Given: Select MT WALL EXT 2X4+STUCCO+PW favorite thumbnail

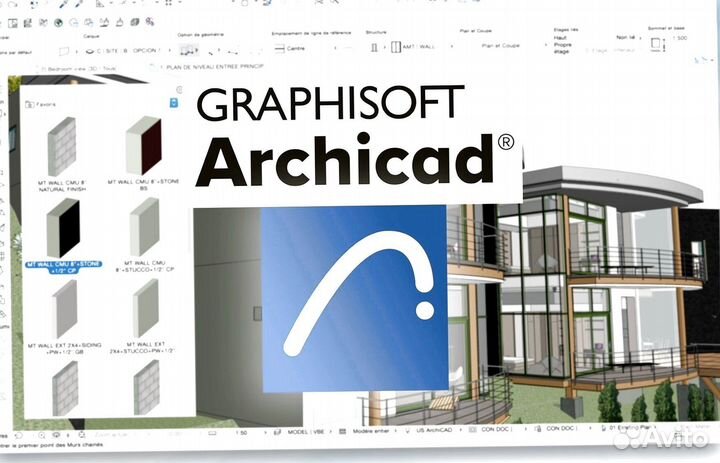Looking at the screenshot, I should [146, 308].
